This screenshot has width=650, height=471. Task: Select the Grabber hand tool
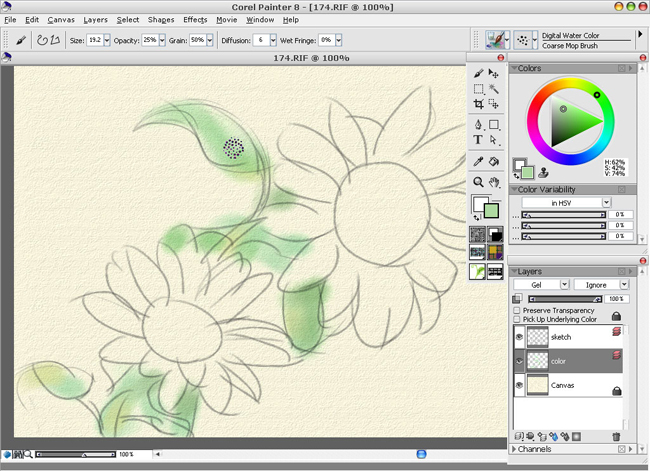494,183
